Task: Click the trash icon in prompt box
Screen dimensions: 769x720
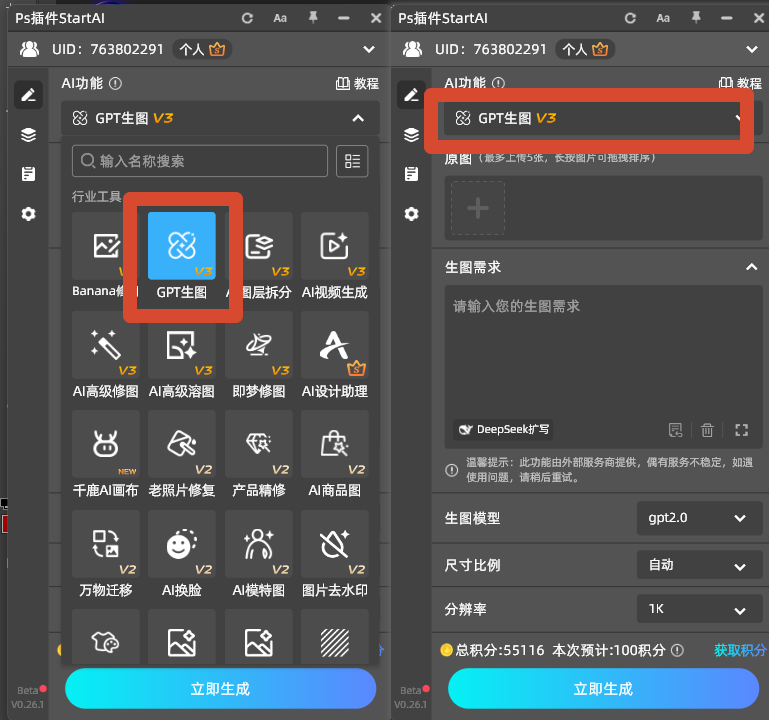Action: click(x=707, y=430)
